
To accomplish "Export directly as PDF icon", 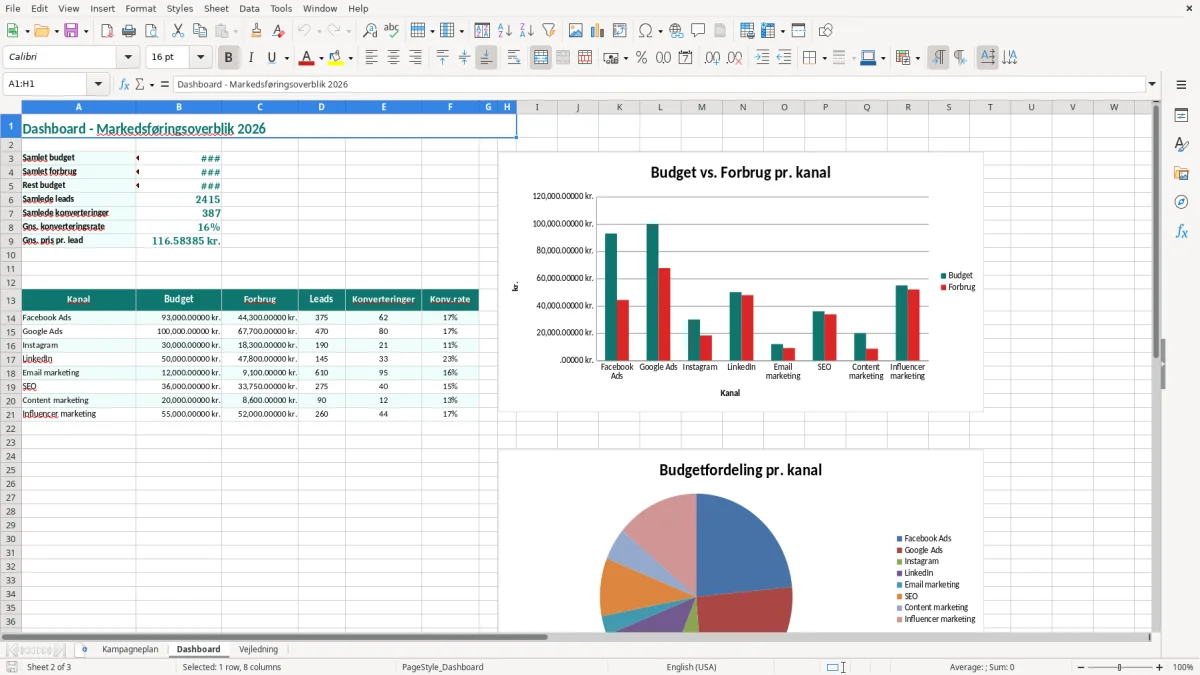I will click(107, 31).
